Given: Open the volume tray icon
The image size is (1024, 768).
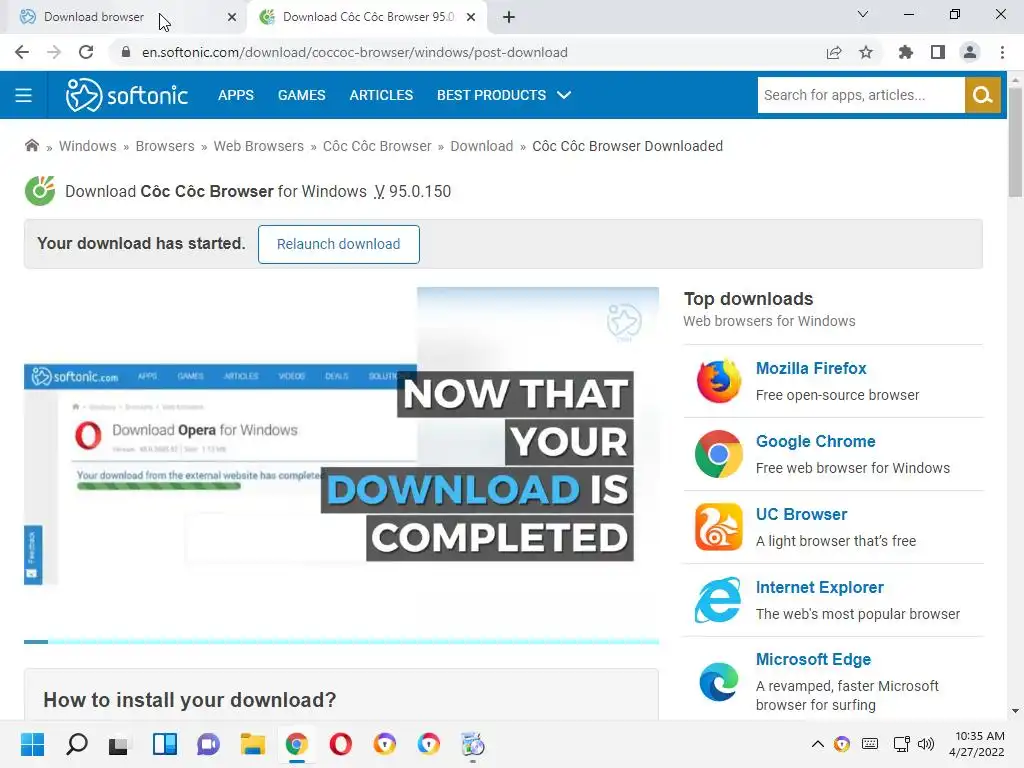Looking at the screenshot, I should click(x=925, y=744).
